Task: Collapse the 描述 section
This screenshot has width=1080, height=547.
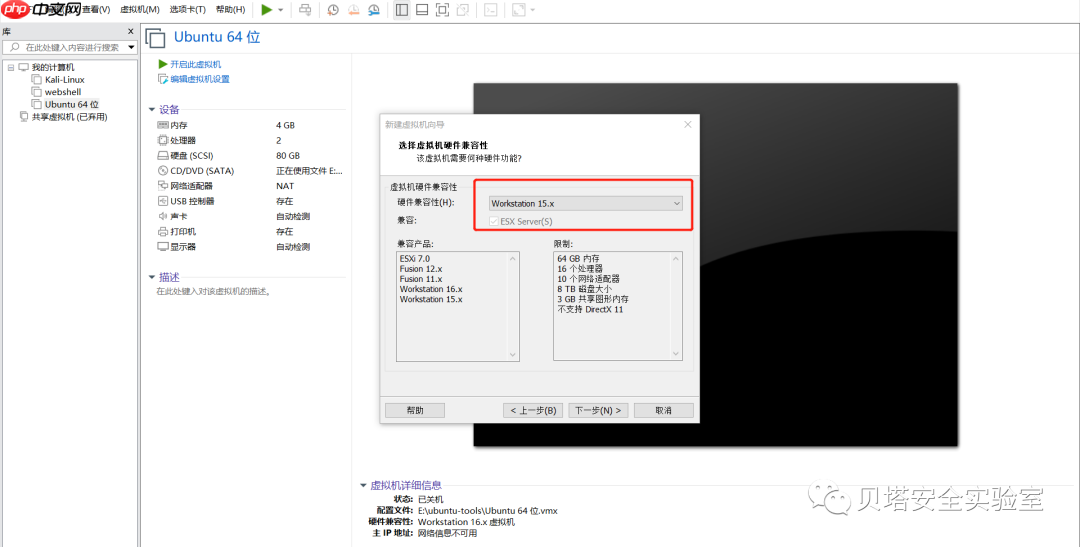Action: (152, 278)
